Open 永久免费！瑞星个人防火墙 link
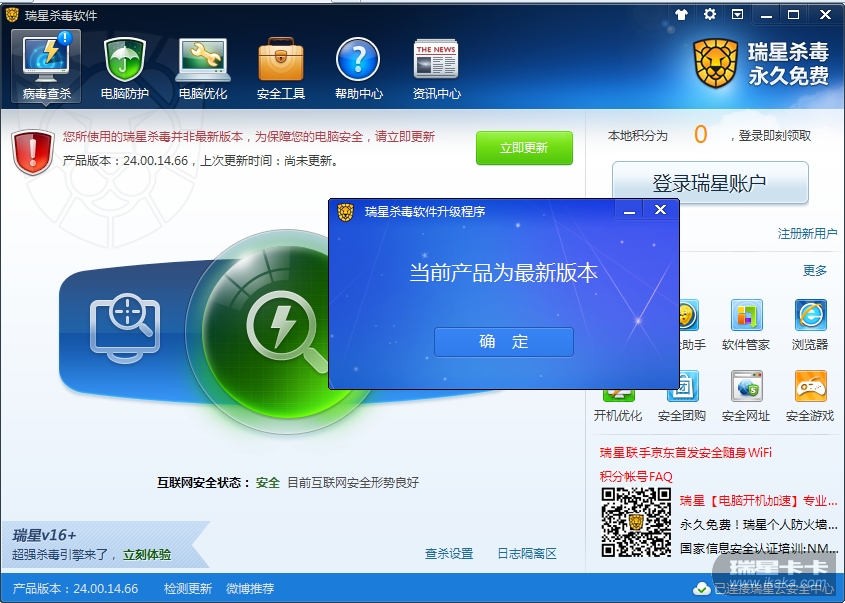This screenshot has height=603, width=845. click(758, 524)
